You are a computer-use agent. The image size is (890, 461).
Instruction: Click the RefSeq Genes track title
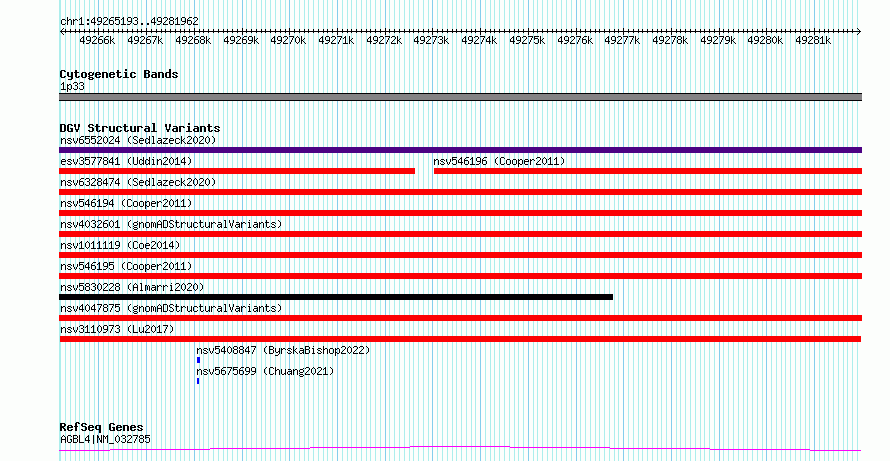click(102, 428)
